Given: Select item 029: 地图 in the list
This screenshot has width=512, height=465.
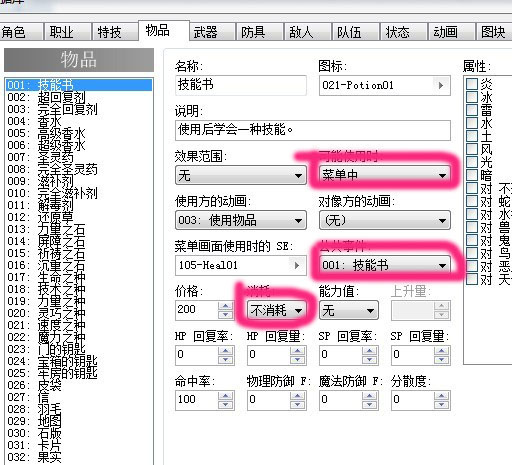Looking at the screenshot, I should click(x=79, y=421).
